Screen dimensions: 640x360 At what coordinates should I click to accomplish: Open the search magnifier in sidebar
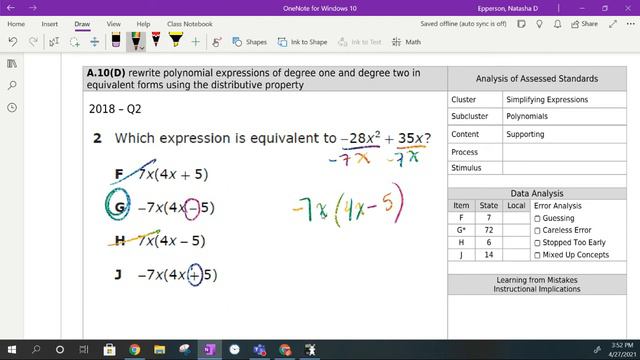pos(12,85)
